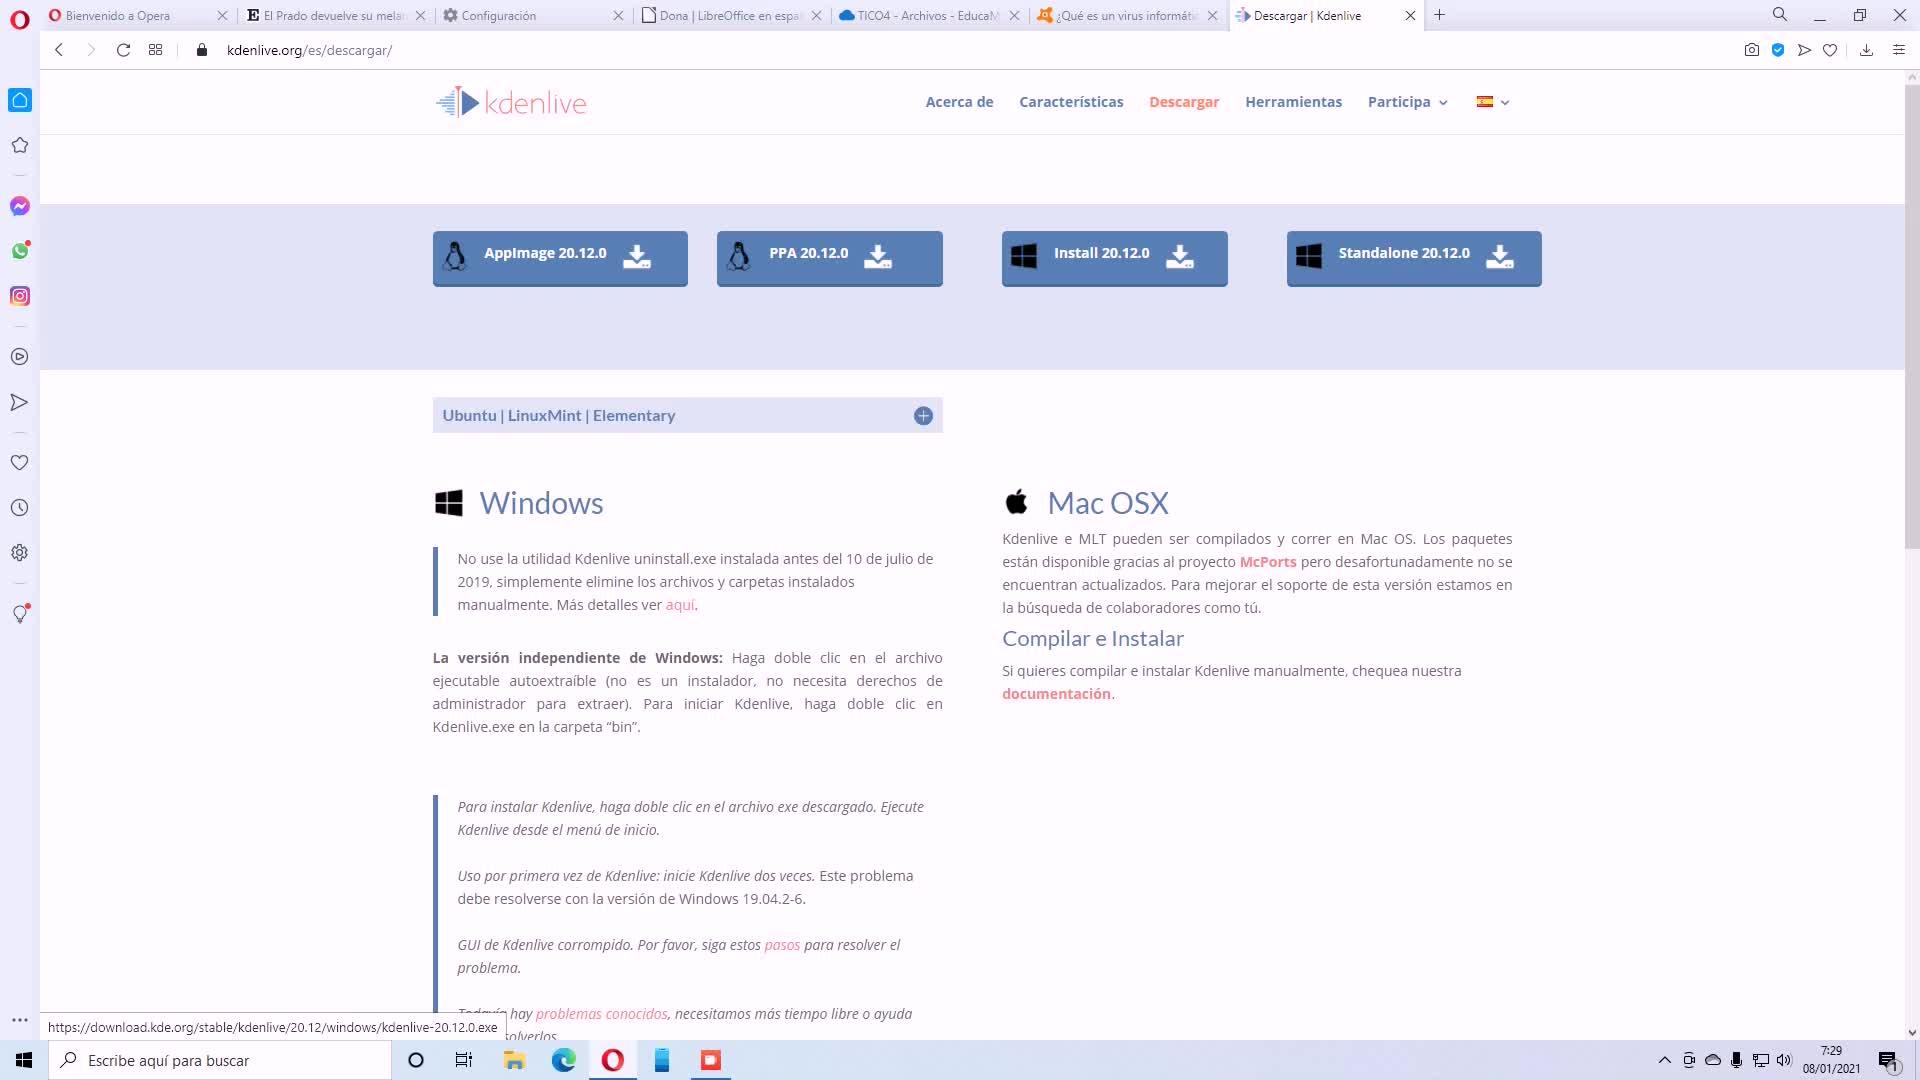
Task: Download Standalone 20.12.0 for Windows
Action: pos(1413,258)
